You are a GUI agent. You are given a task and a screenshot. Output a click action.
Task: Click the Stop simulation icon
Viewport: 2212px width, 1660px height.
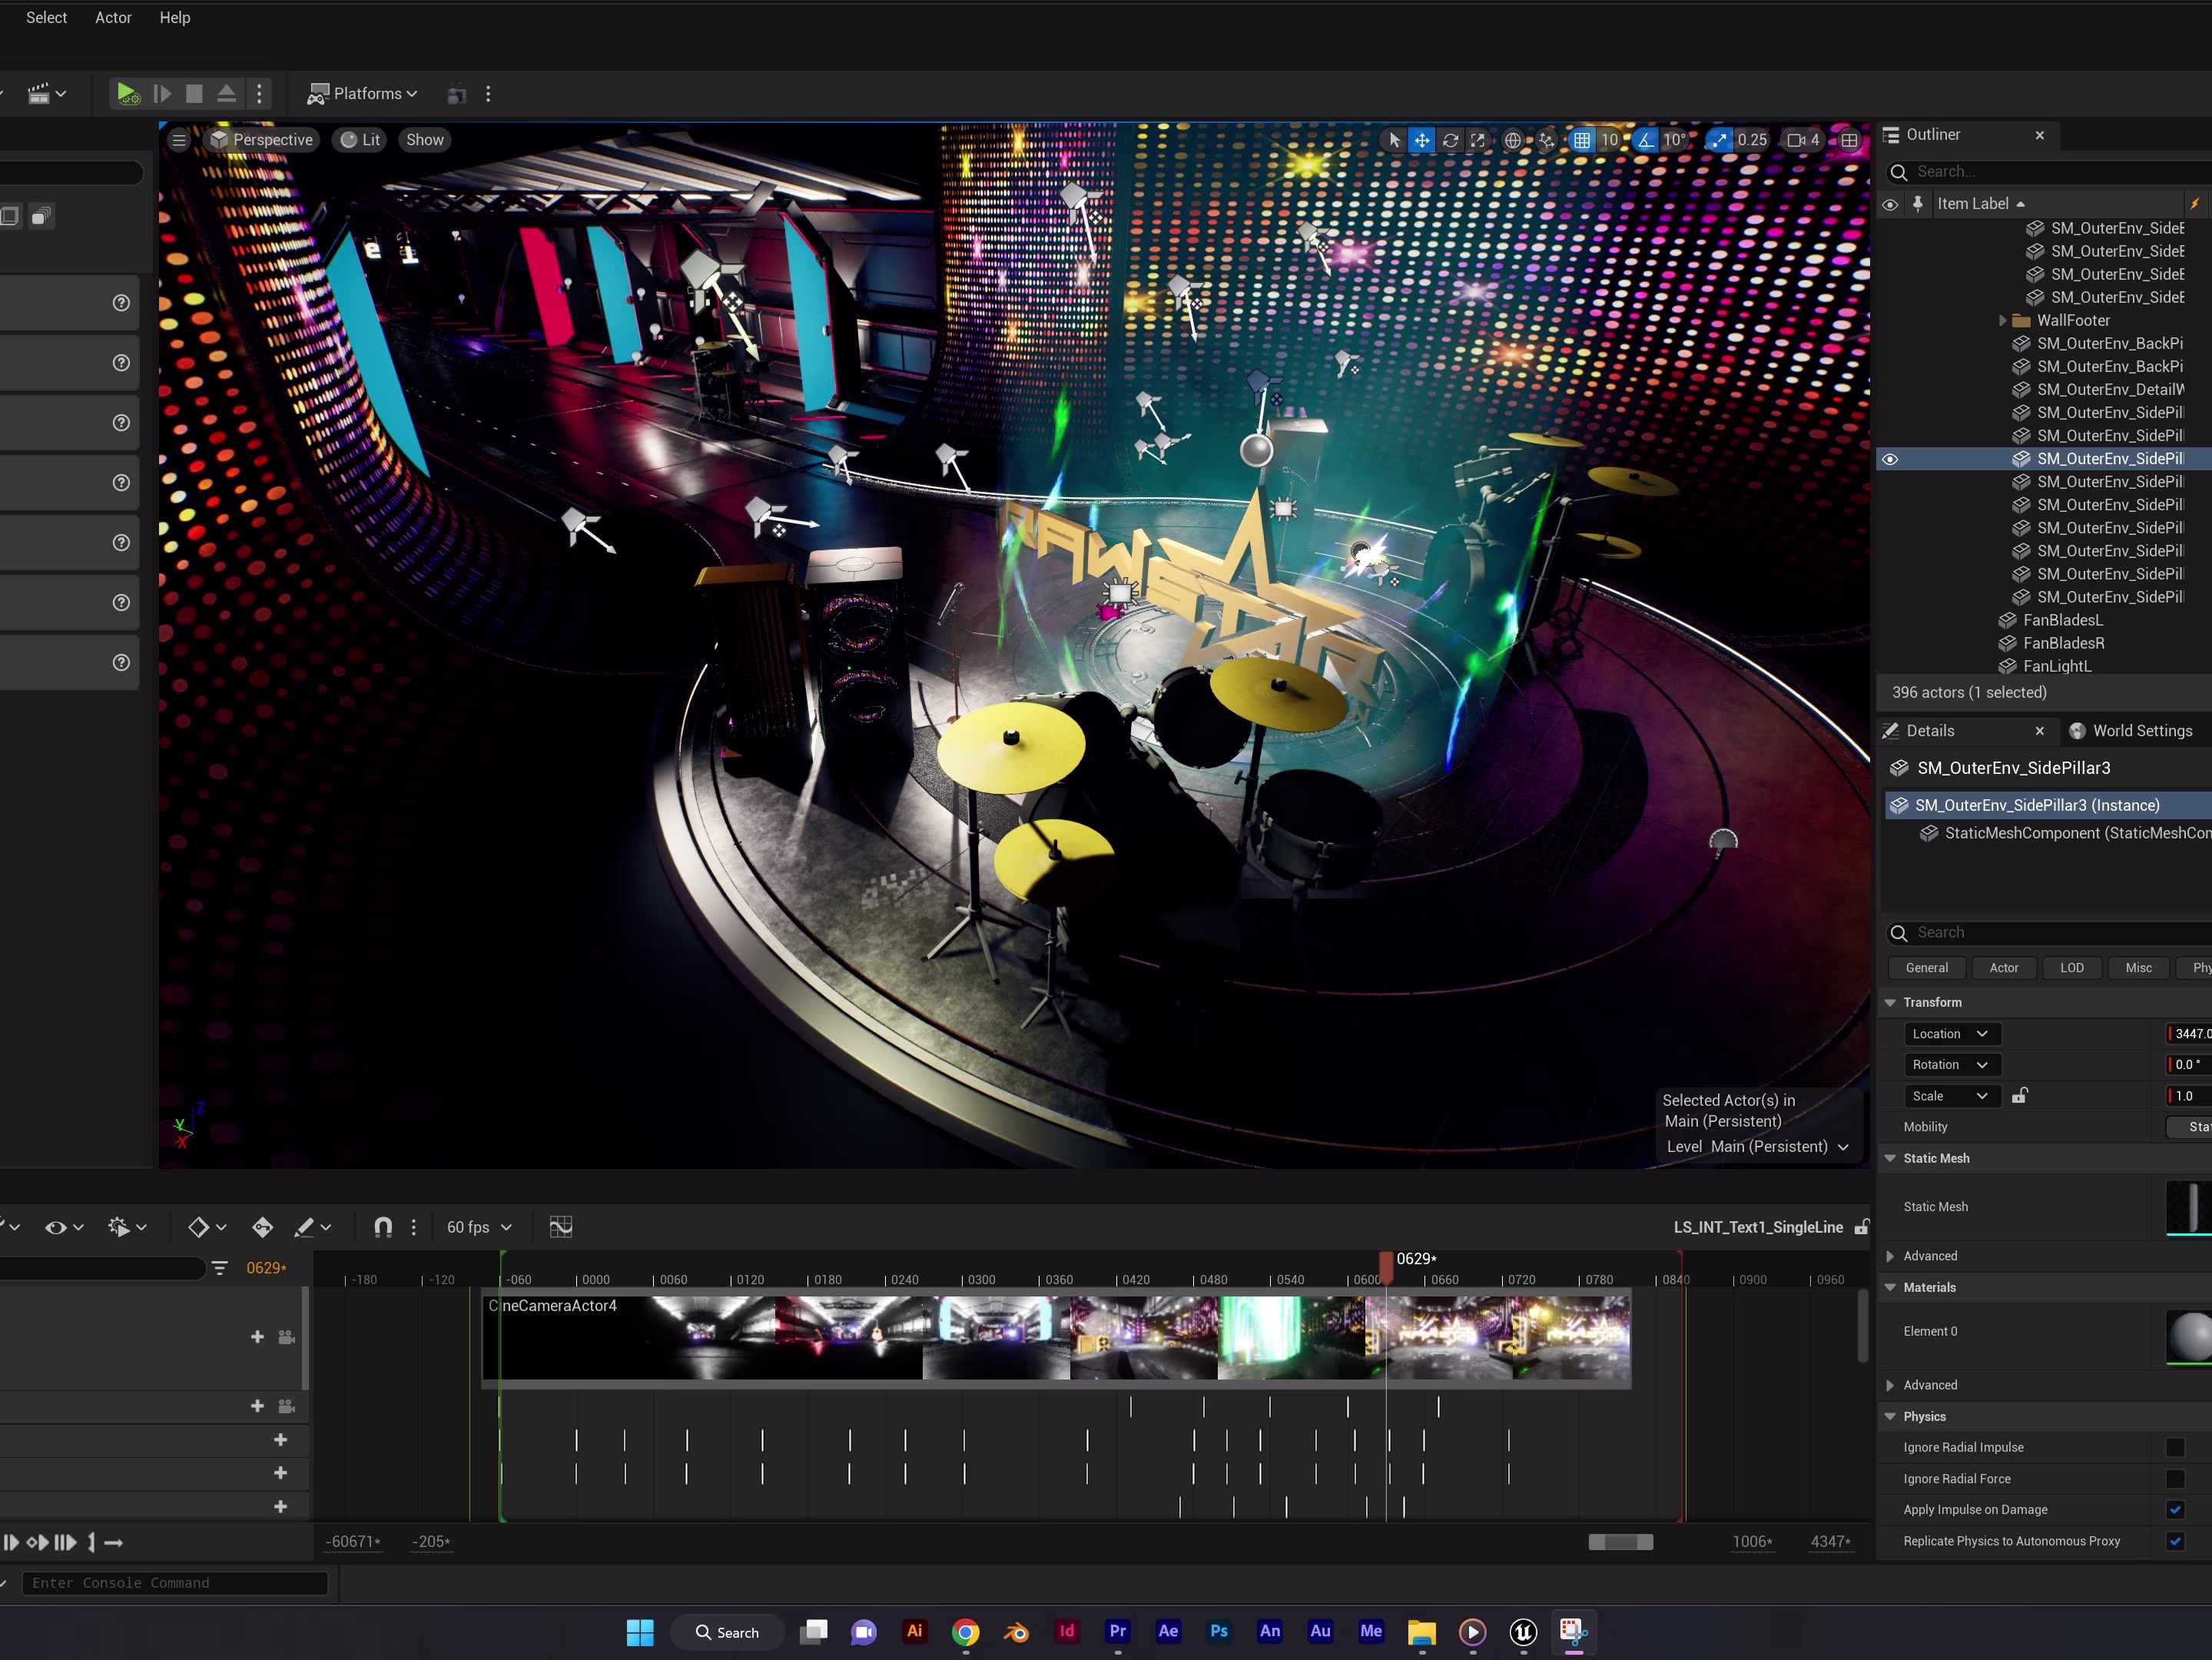(194, 94)
